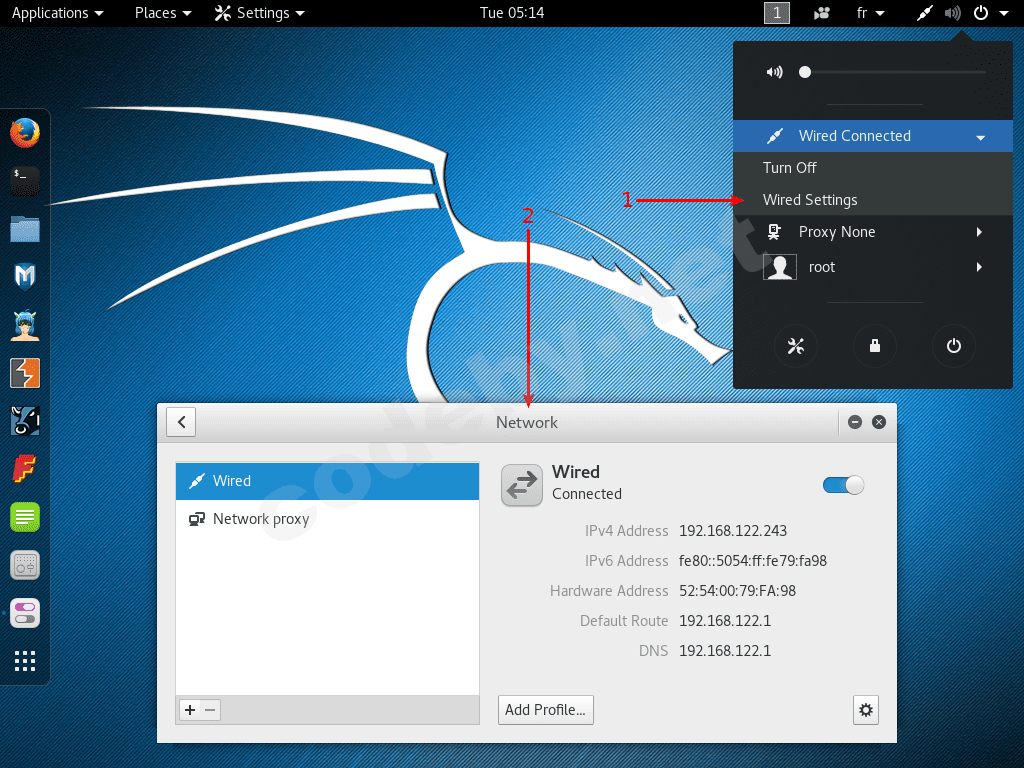Open wired connection gear settings
1024x768 pixels.
(865, 710)
